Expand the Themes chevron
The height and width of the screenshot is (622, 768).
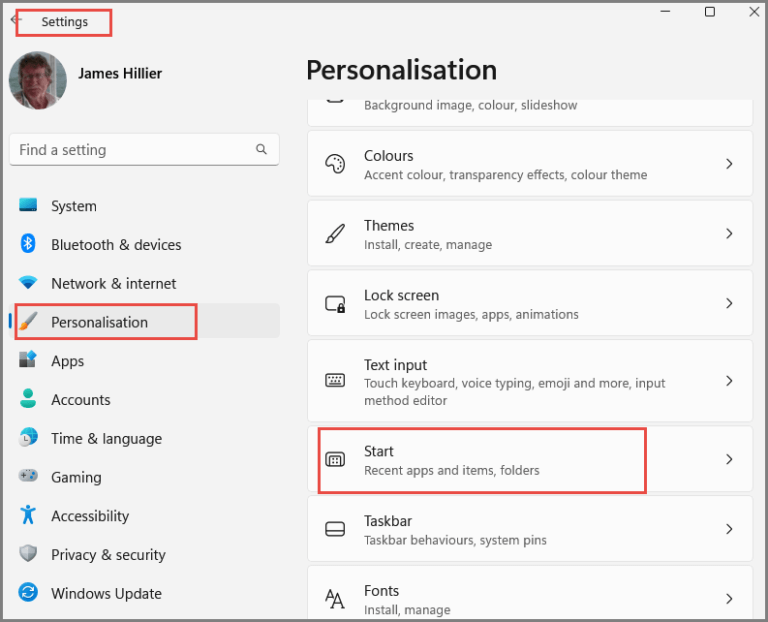coord(729,234)
